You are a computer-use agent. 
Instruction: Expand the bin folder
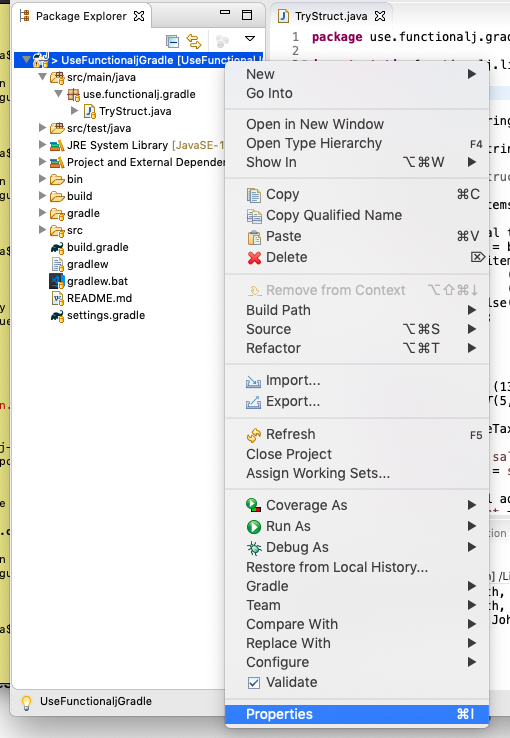point(42,179)
